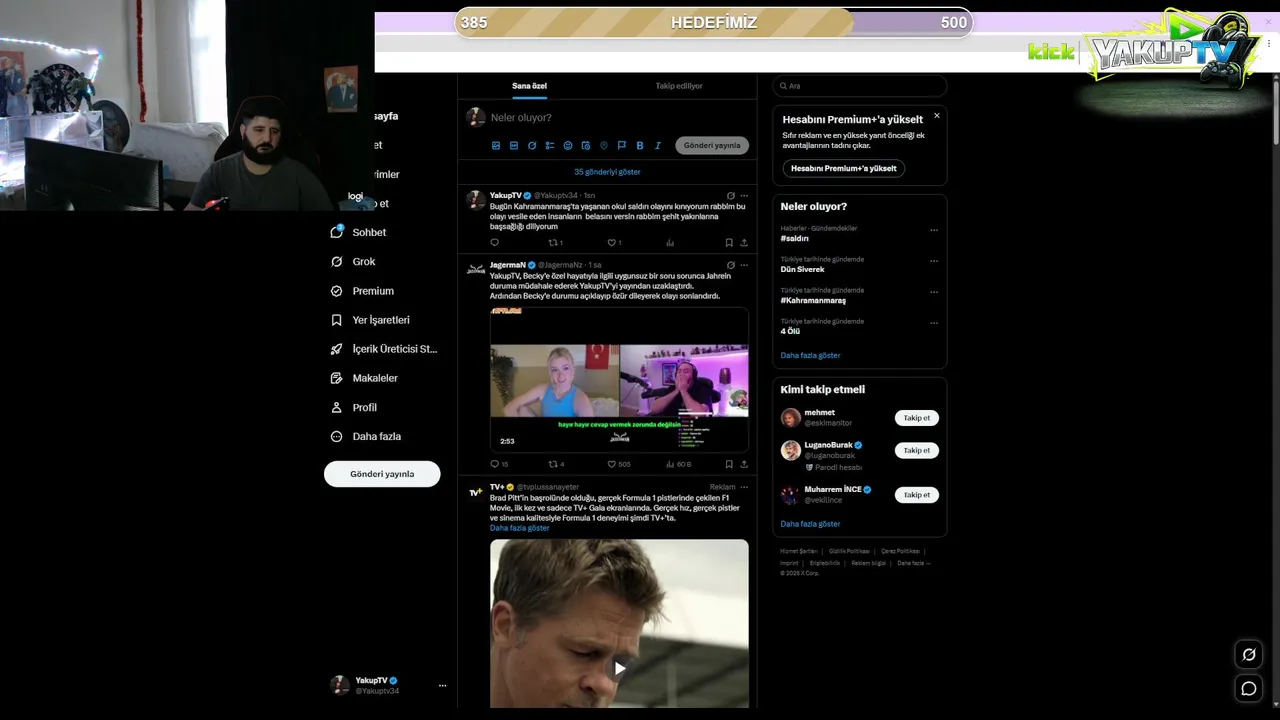This screenshot has width=1280, height=720.
Task: Open Yer İşaretleri in the sidebar
Action: point(370,320)
